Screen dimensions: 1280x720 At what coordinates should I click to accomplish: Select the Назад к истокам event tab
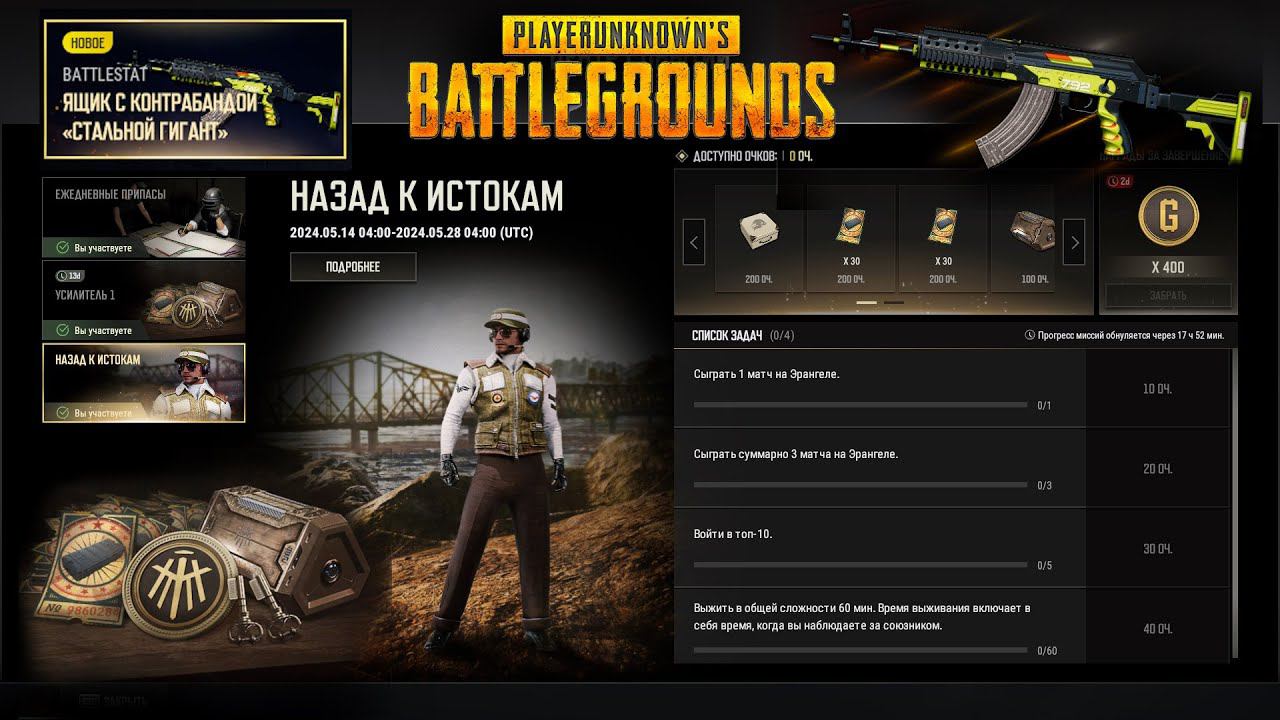click(x=144, y=383)
